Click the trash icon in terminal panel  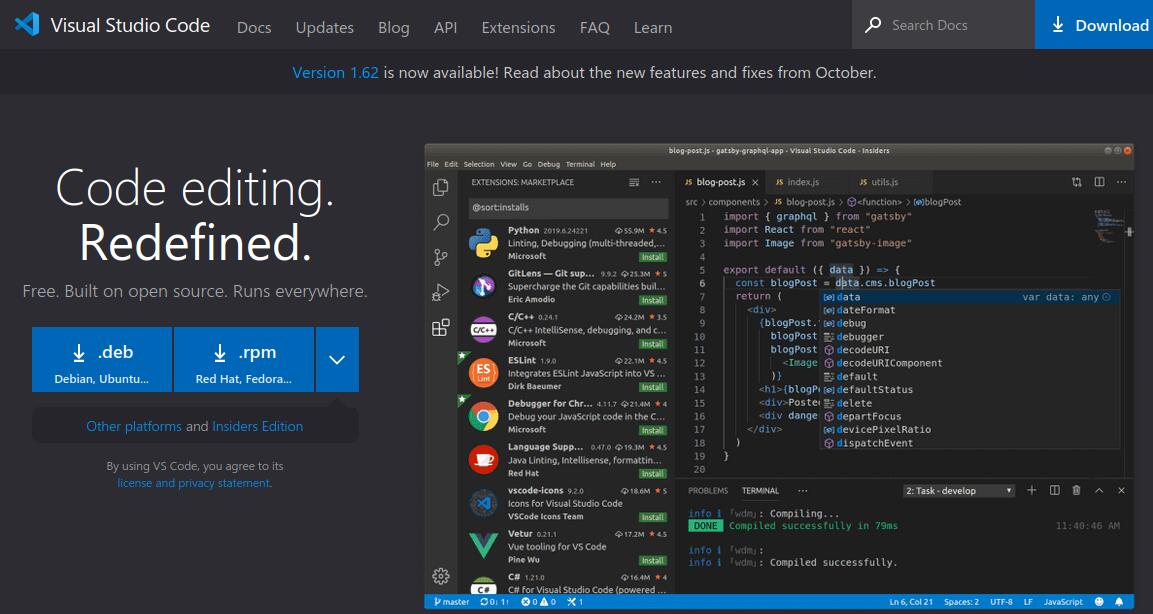pos(1076,490)
